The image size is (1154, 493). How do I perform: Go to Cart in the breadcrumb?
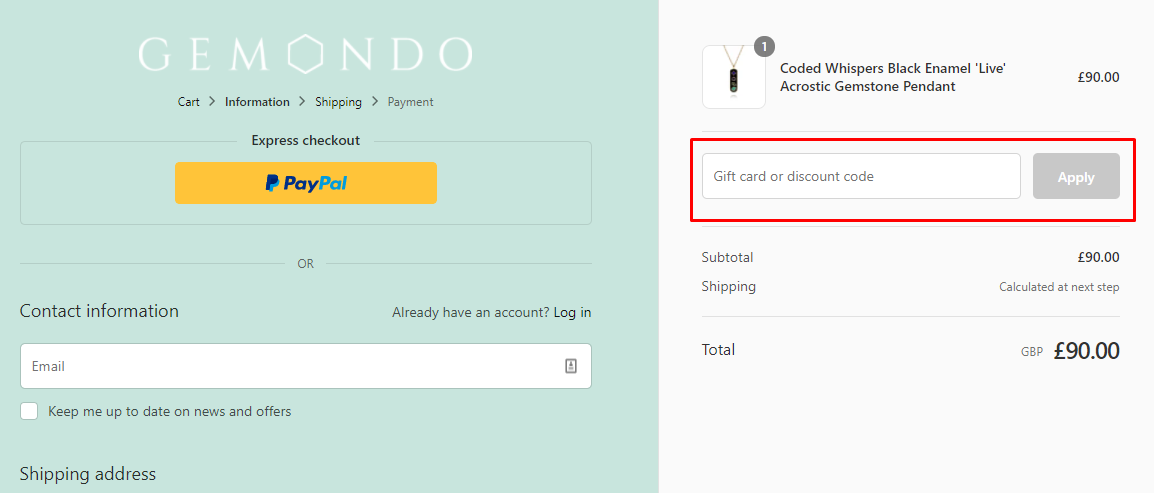point(189,102)
